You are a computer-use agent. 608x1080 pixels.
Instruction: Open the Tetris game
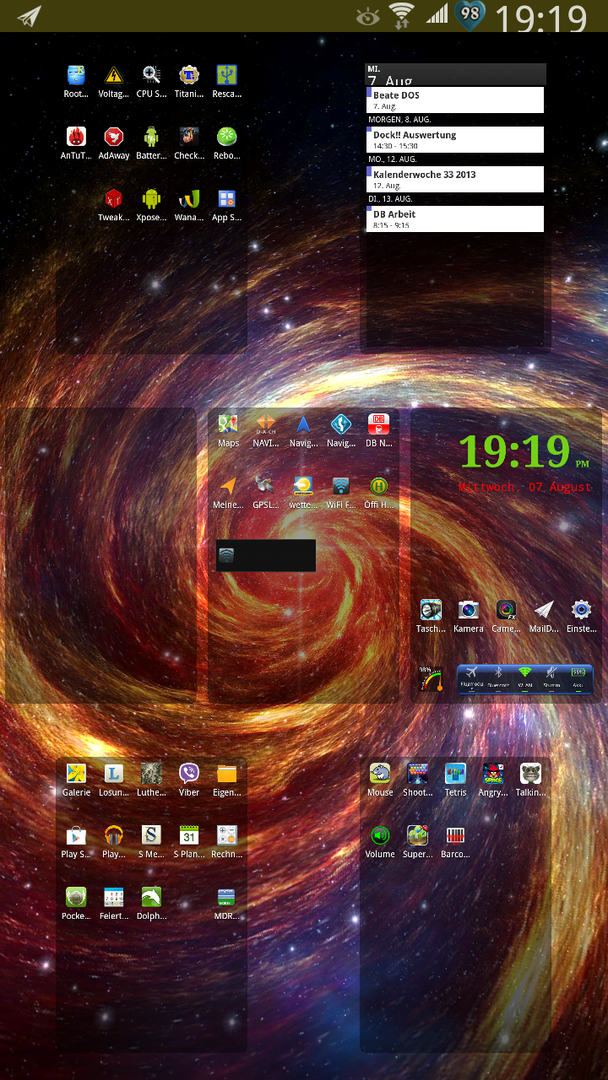click(455, 773)
